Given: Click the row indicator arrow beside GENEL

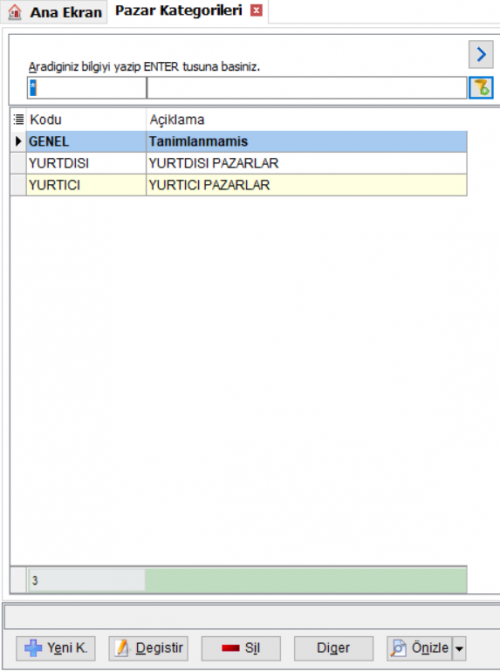Looking at the screenshot, I should tap(18, 141).
